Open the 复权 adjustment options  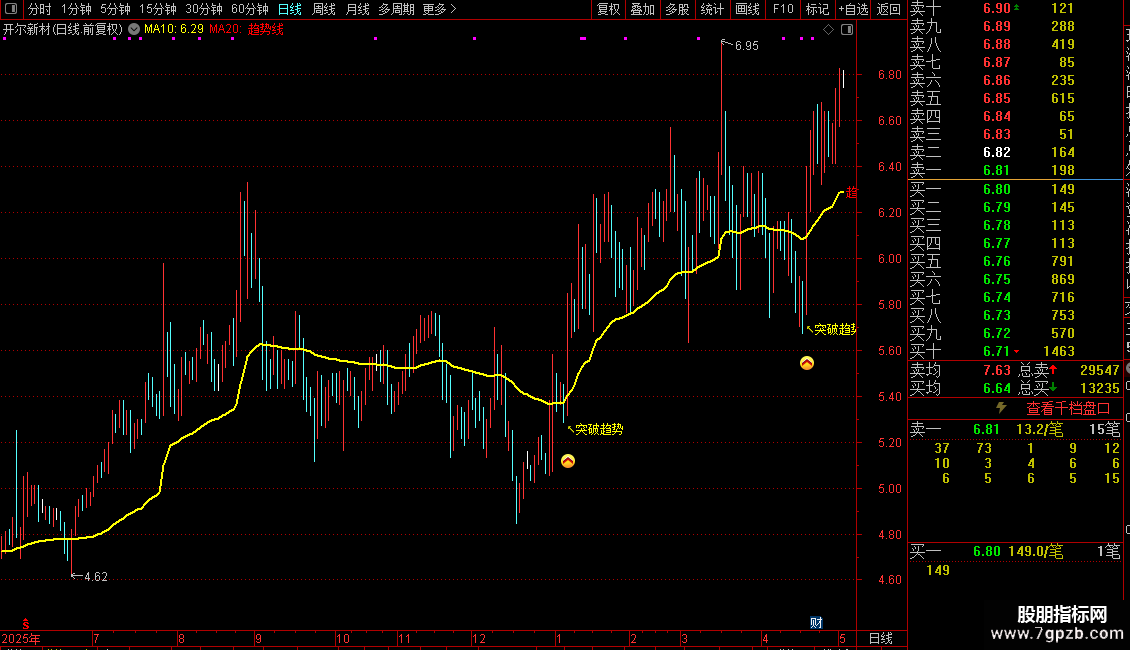click(608, 9)
